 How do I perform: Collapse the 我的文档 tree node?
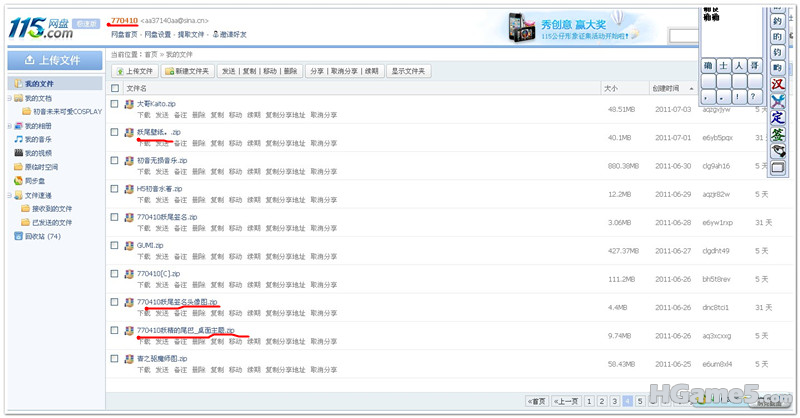point(10,98)
